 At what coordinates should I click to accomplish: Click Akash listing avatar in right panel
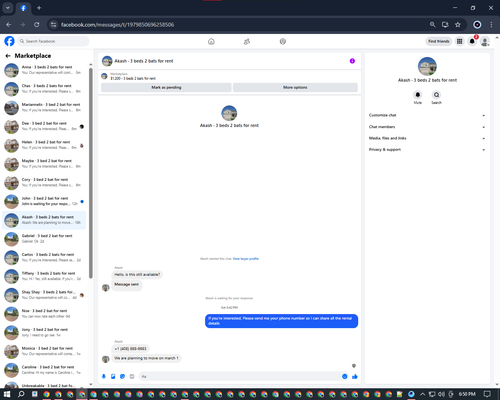(x=427, y=66)
